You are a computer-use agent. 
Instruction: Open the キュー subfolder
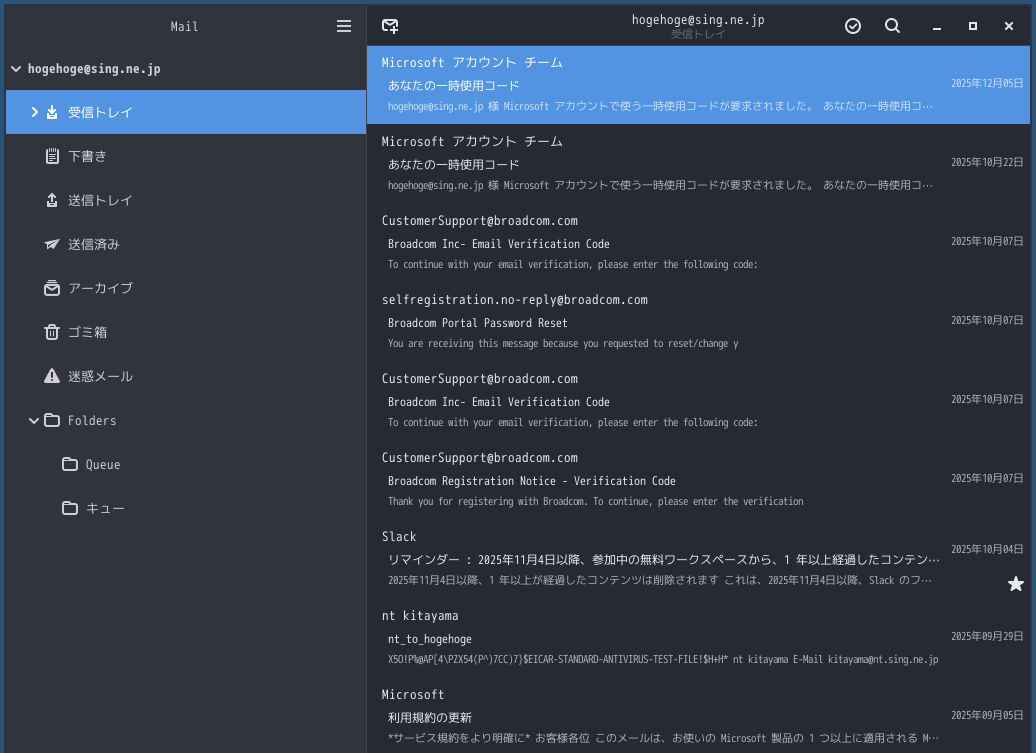click(x=186, y=508)
